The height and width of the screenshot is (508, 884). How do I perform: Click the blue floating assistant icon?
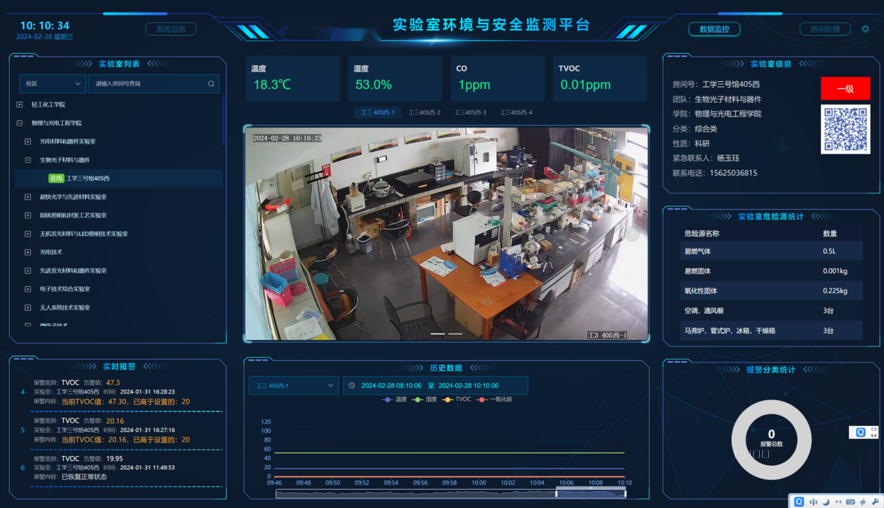click(860, 432)
